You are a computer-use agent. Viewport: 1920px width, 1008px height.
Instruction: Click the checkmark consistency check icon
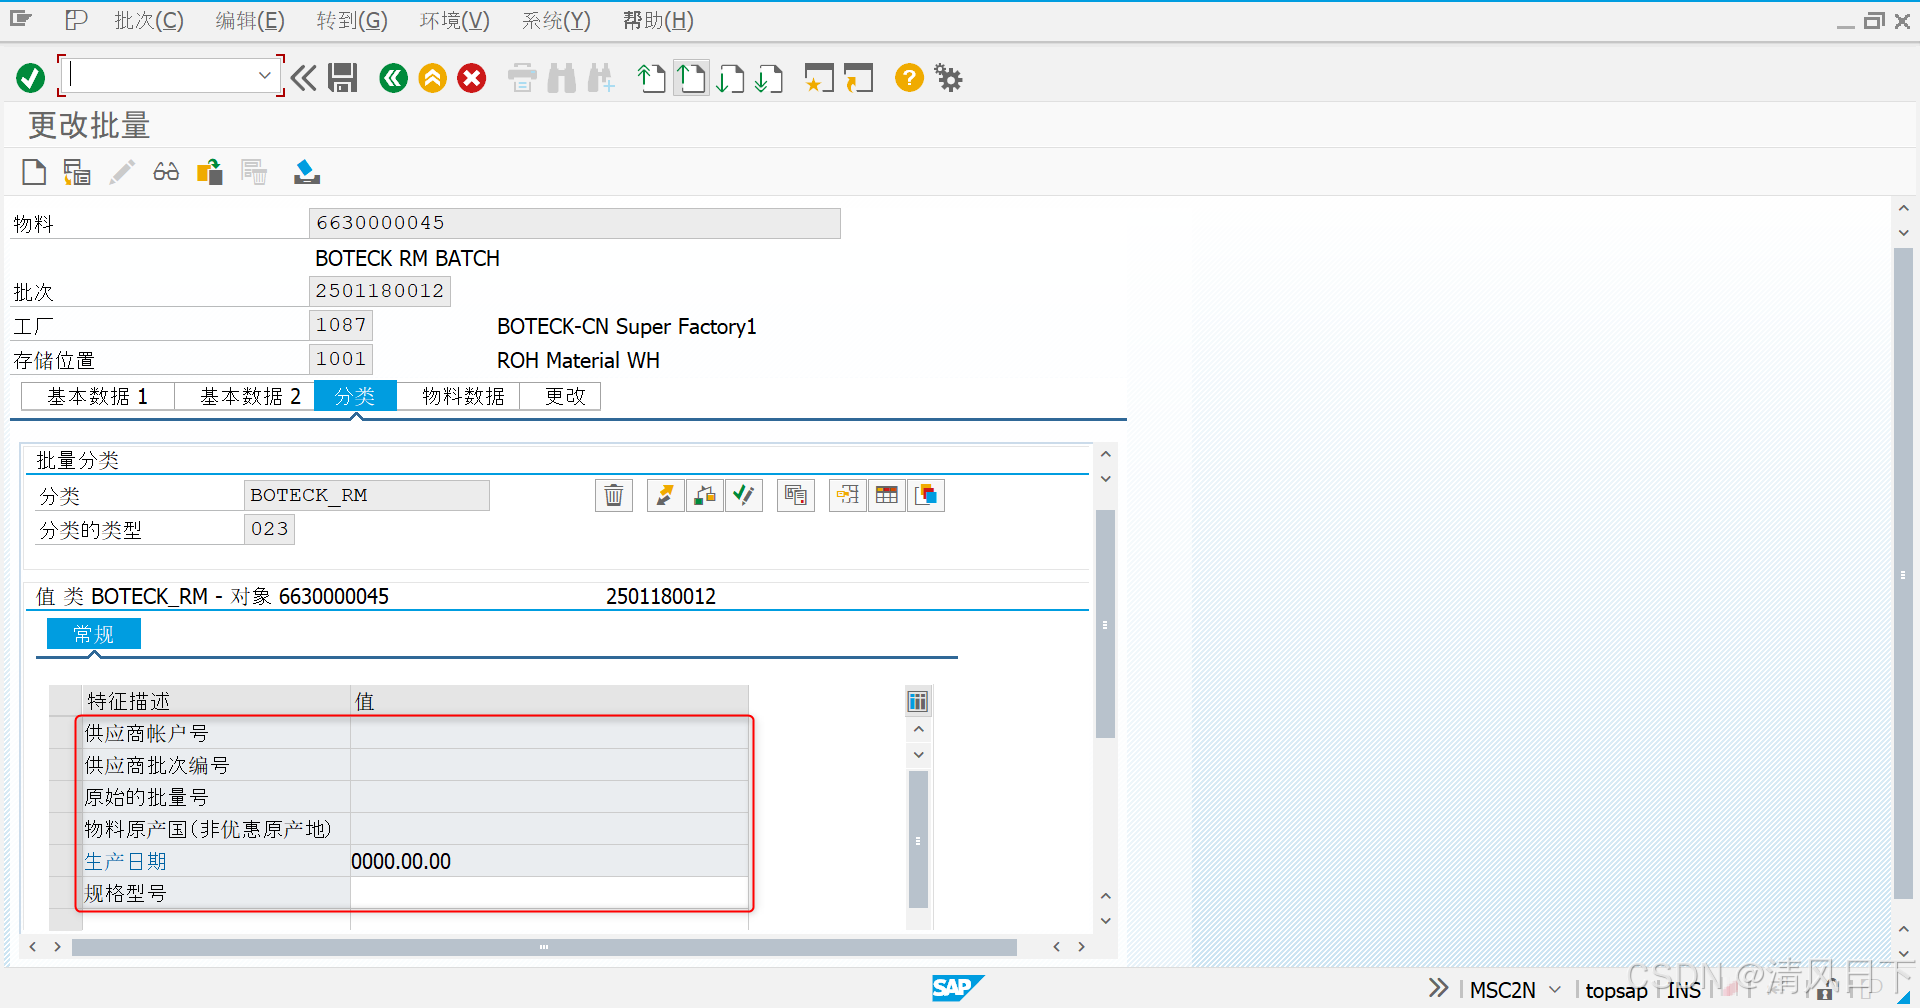click(x=744, y=495)
